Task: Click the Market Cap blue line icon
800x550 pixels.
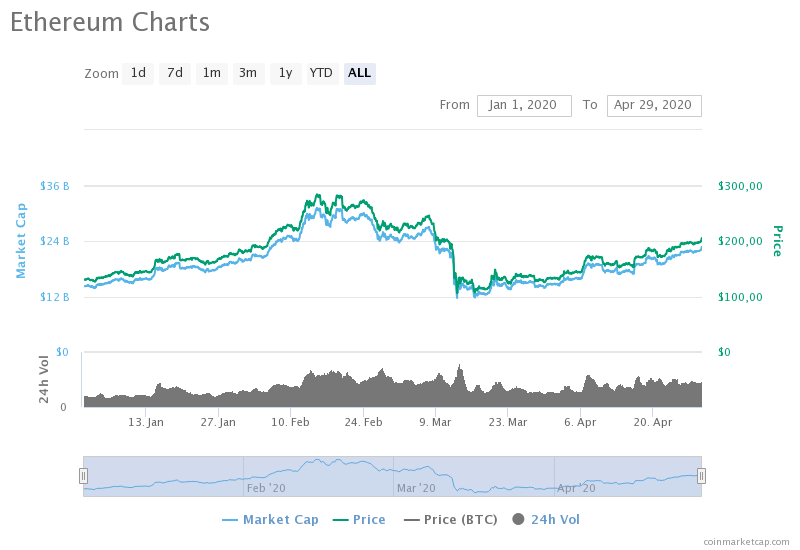Action: (230, 520)
